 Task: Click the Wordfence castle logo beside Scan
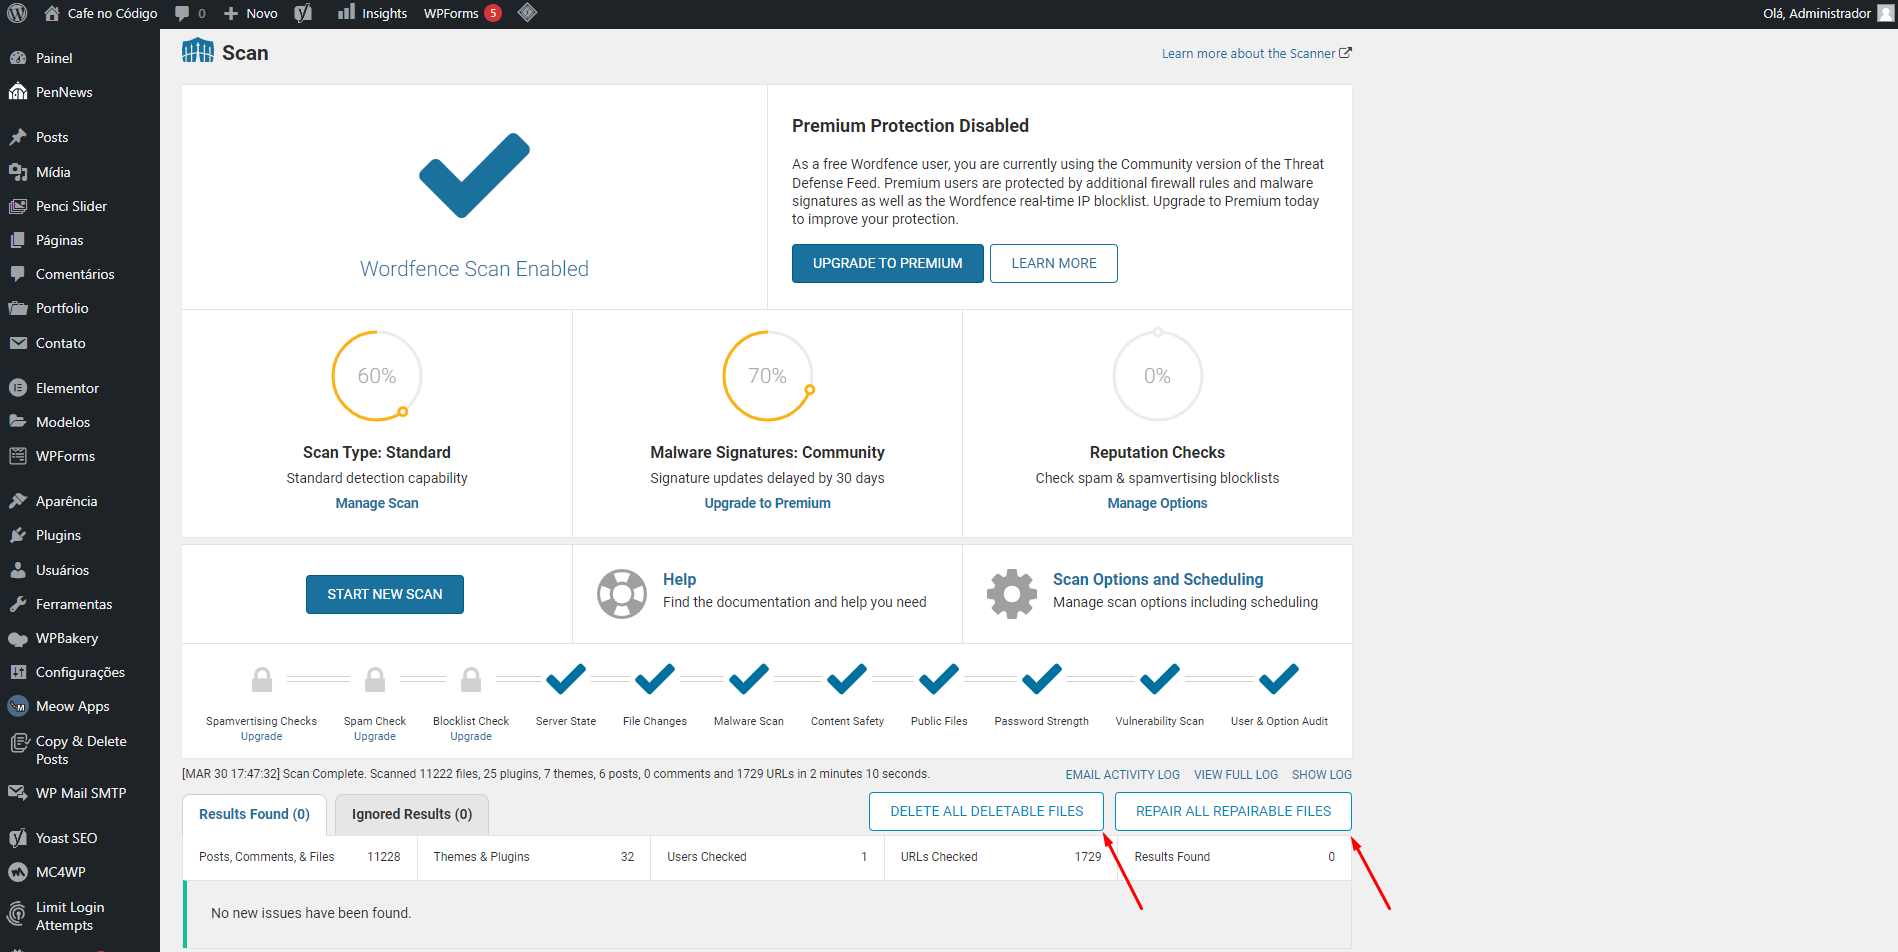[198, 51]
